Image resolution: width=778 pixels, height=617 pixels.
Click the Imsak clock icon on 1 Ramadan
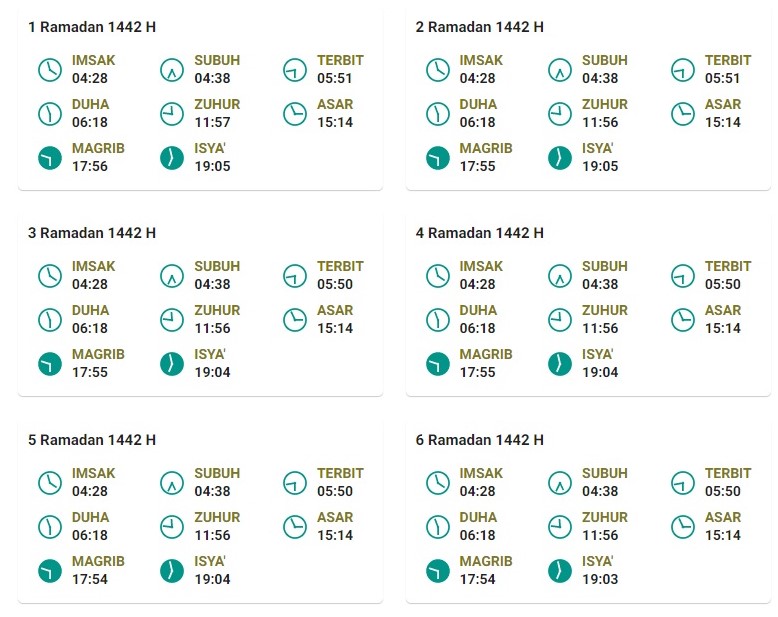pyautogui.click(x=50, y=69)
